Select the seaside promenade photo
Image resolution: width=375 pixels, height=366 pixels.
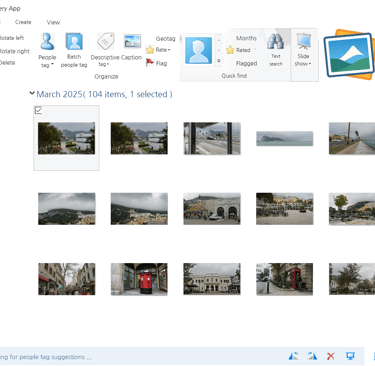[x=352, y=138]
